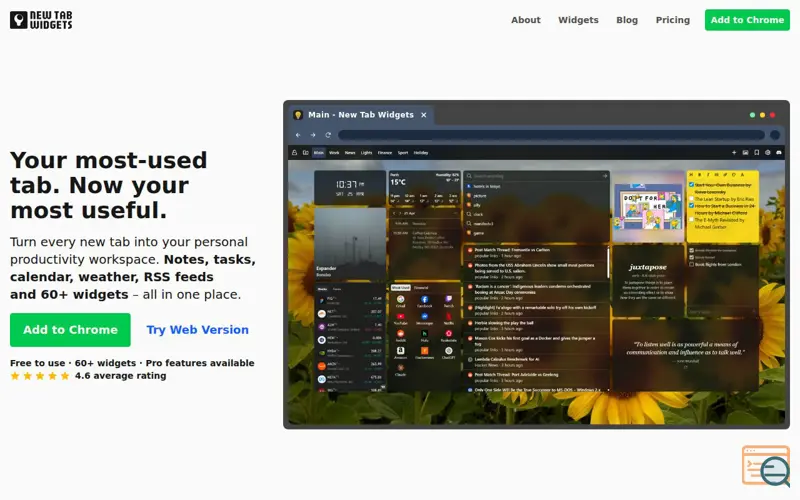This screenshot has height=500, width=800.
Task: Click the foggy towers photo widget
Action: point(350,244)
